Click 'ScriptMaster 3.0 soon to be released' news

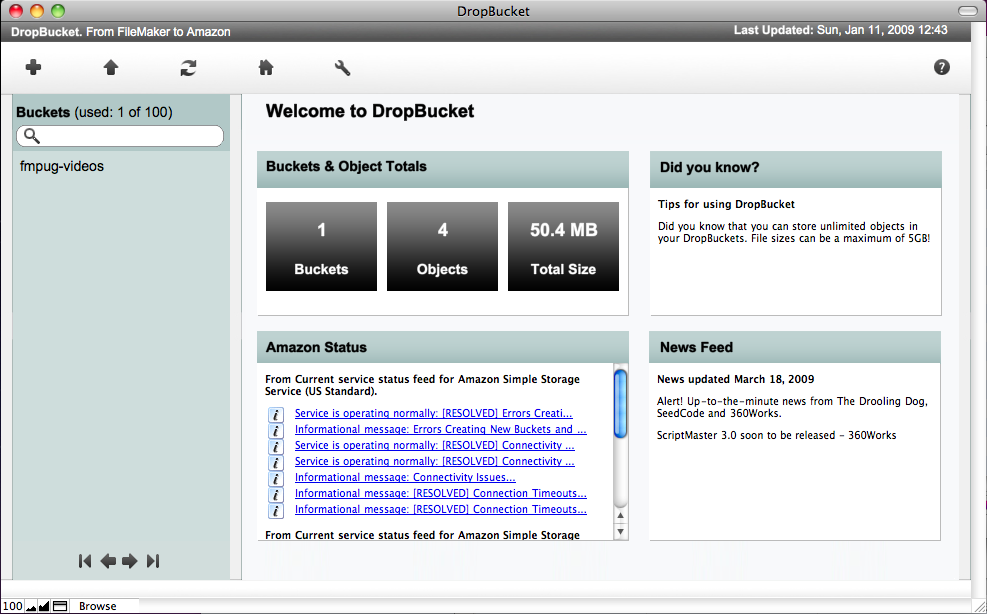click(x=777, y=435)
